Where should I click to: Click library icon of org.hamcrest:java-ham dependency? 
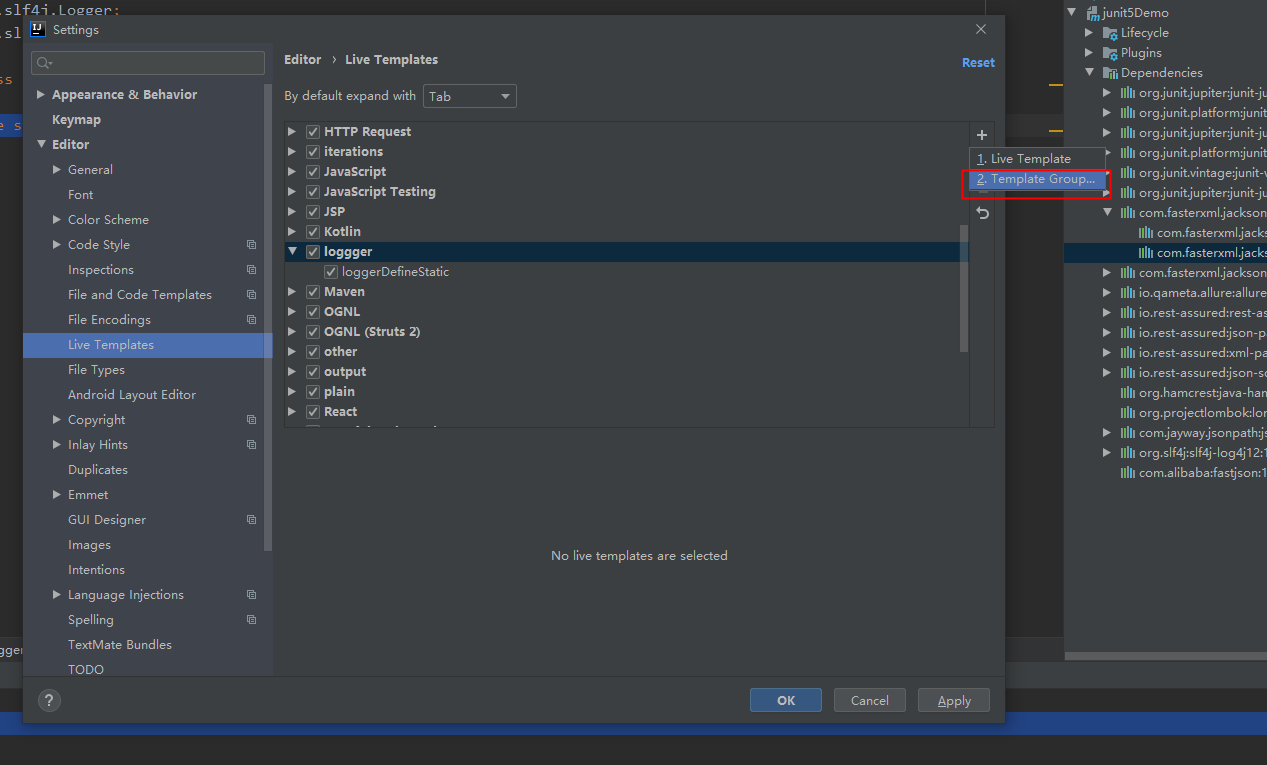pyautogui.click(x=1128, y=393)
